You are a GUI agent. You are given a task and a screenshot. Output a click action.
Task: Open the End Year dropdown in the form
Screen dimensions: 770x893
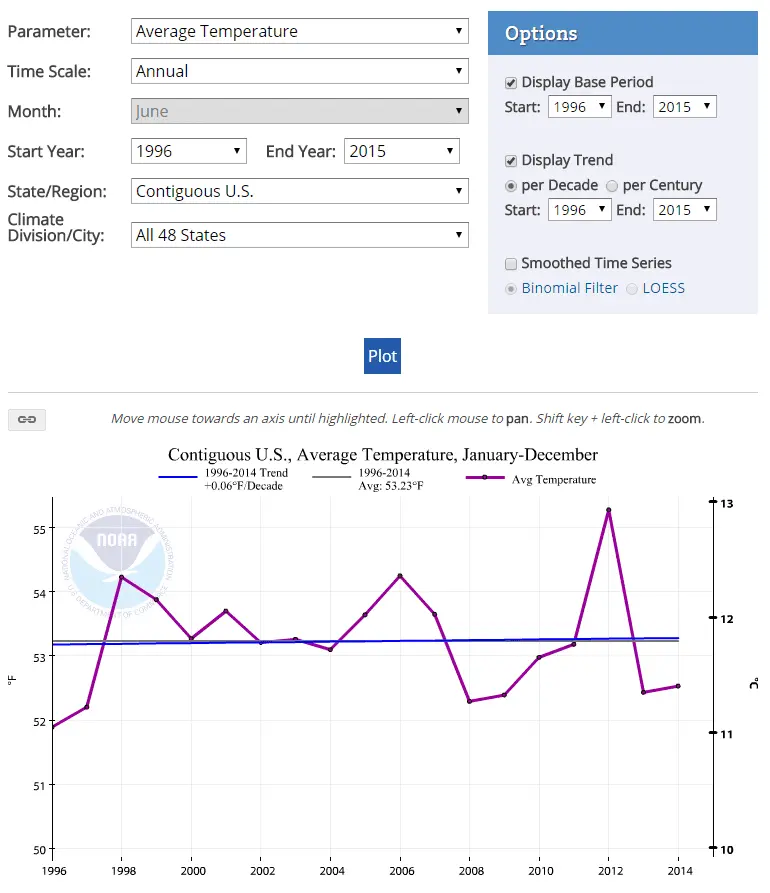[402, 151]
